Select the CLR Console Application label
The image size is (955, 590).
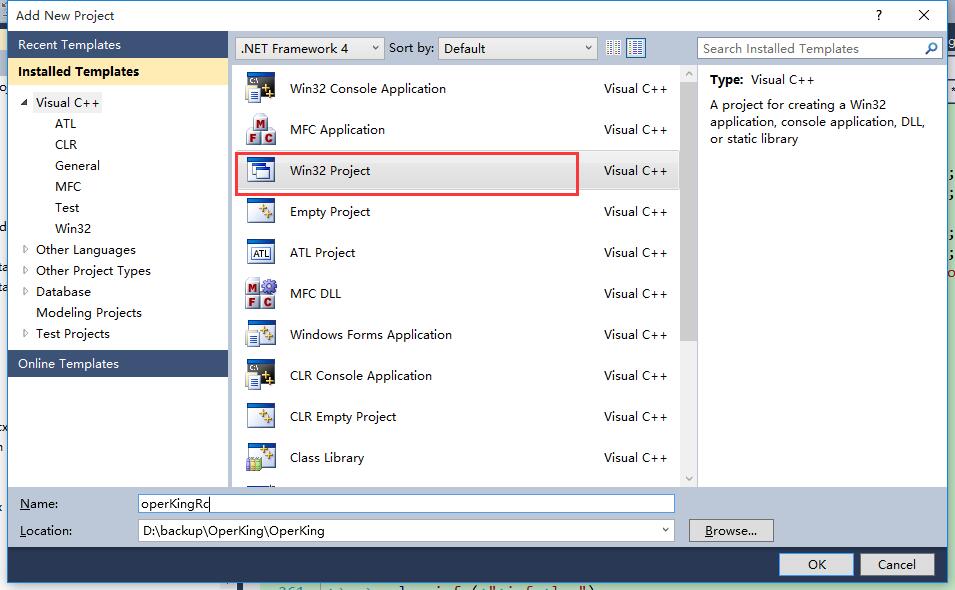click(361, 376)
